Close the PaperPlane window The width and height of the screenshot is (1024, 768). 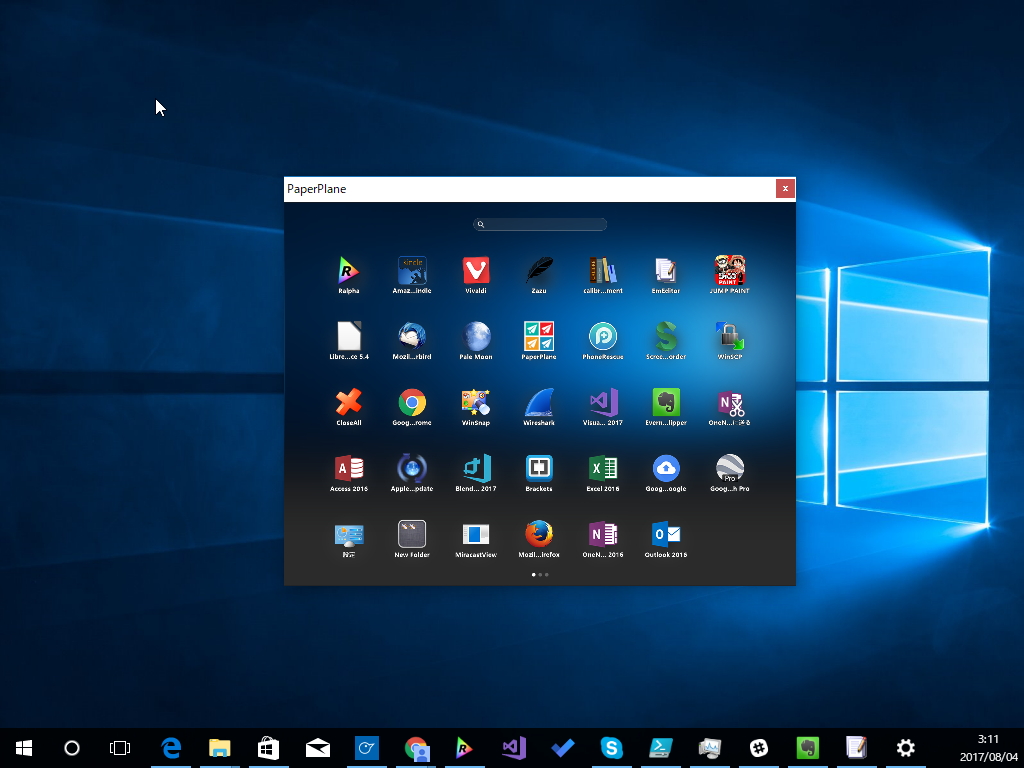(785, 189)
